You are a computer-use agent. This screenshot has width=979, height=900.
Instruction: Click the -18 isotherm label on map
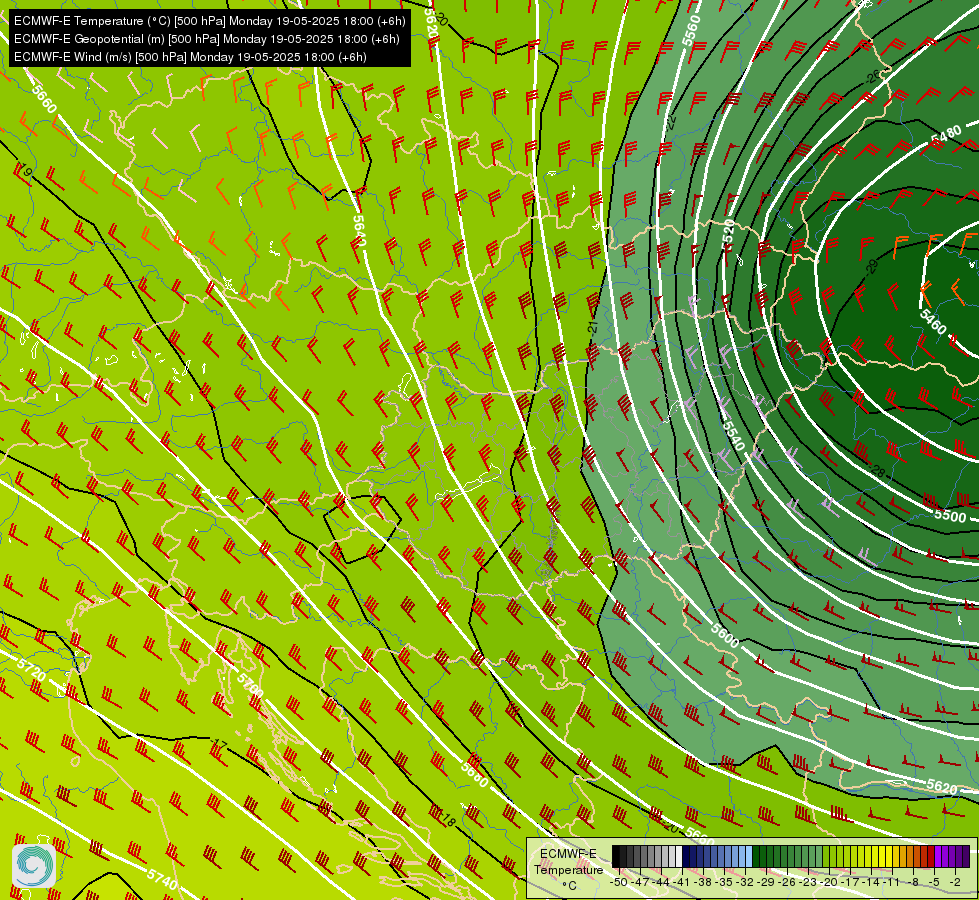point(447,819)
